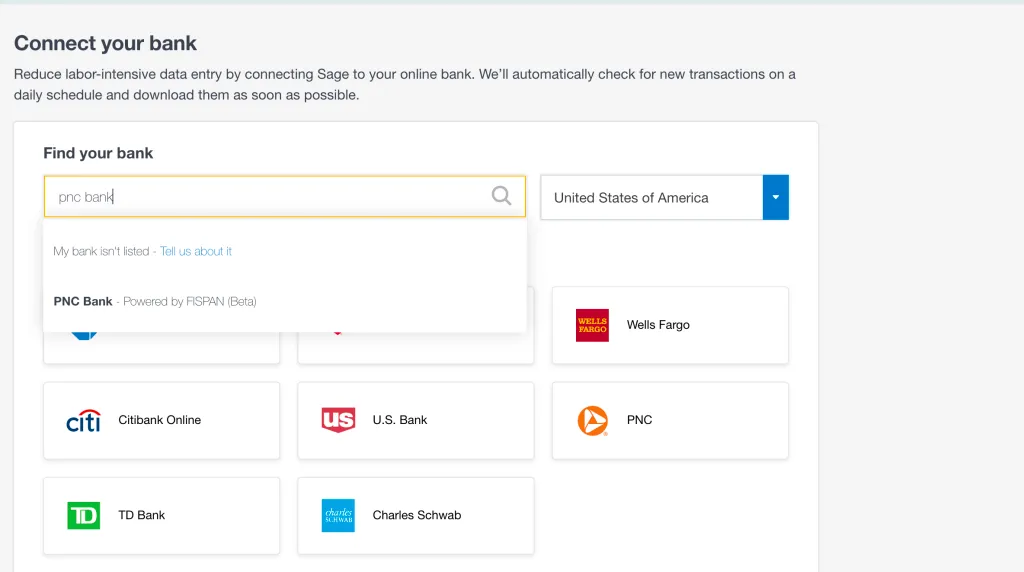
Task: Click the green TD logo icon
Action: pos(84,516)
